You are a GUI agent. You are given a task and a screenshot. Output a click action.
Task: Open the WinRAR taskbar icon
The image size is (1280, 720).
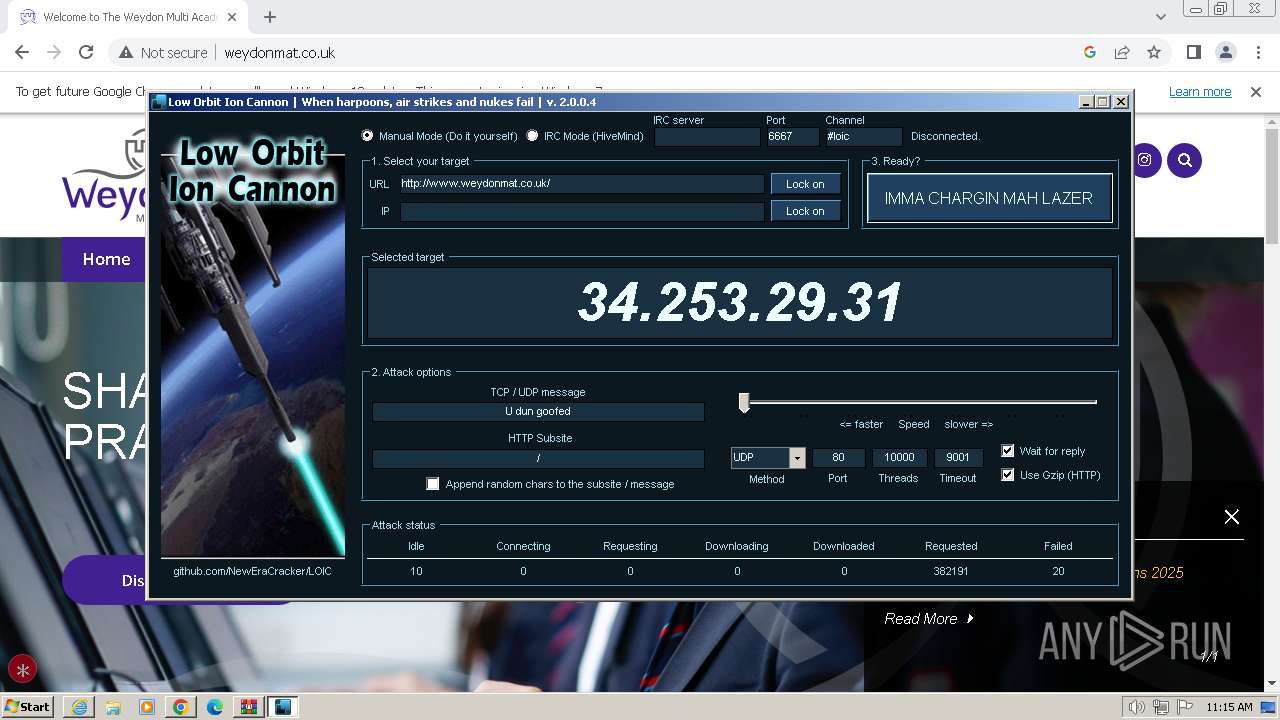coord(248,707)
